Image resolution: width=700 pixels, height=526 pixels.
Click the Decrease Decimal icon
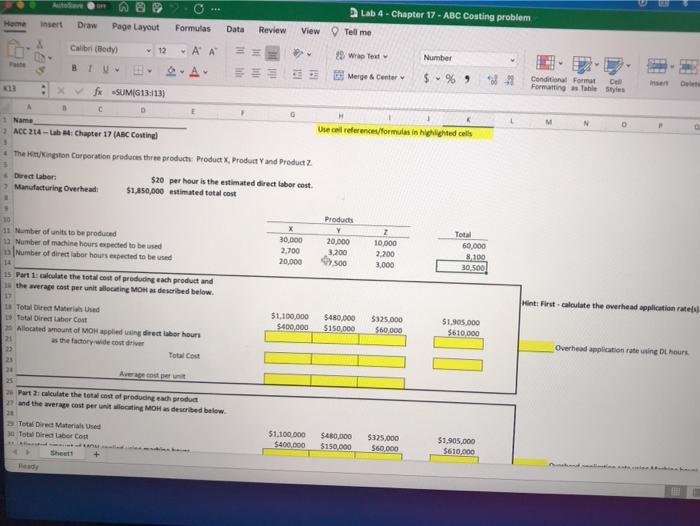[509, 80]
